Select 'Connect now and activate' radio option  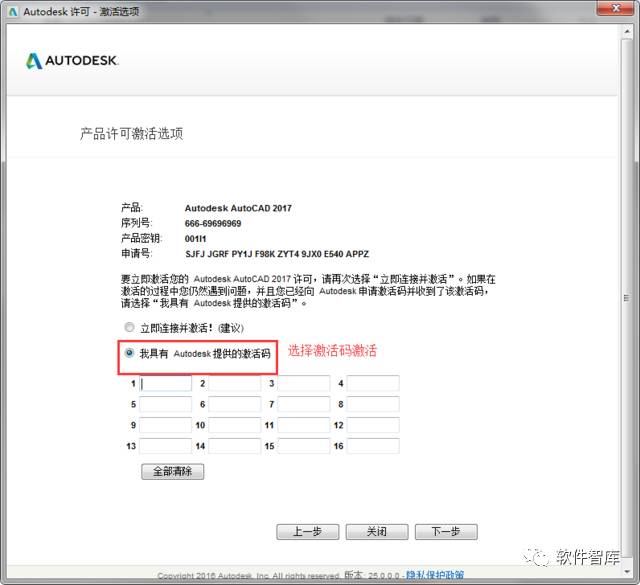129,327
